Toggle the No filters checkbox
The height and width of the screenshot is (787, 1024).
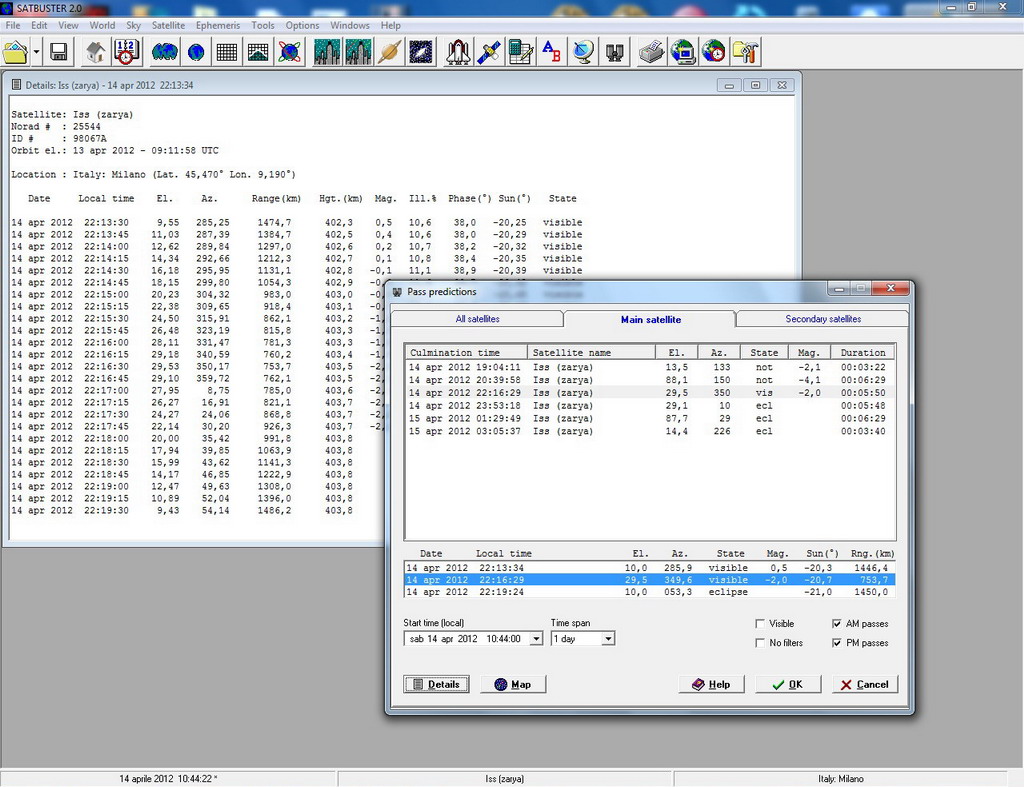pyautogui.click(x=760, y=643)
